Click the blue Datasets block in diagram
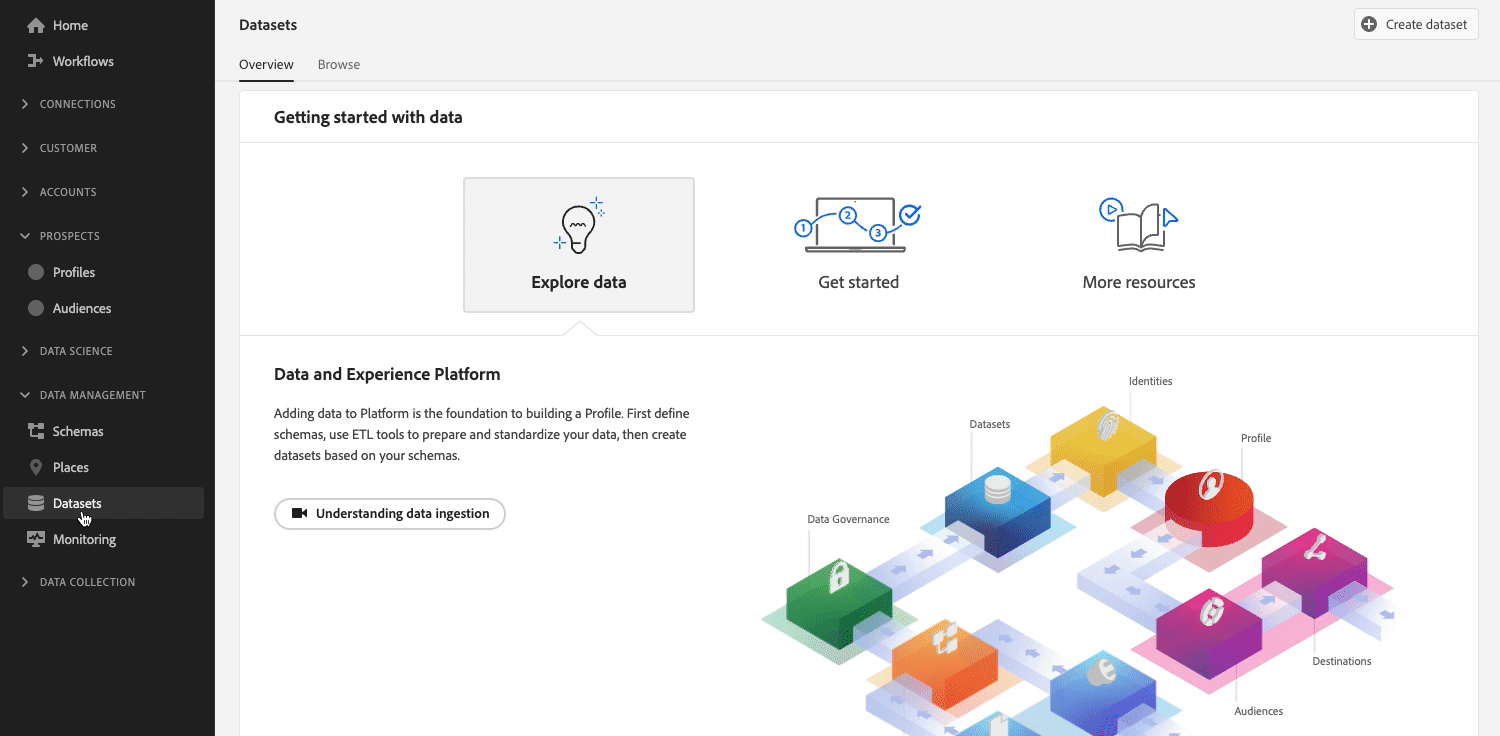Image resolution: width=1500 pixels, height=736 pixels. click(x=997, y=511)
